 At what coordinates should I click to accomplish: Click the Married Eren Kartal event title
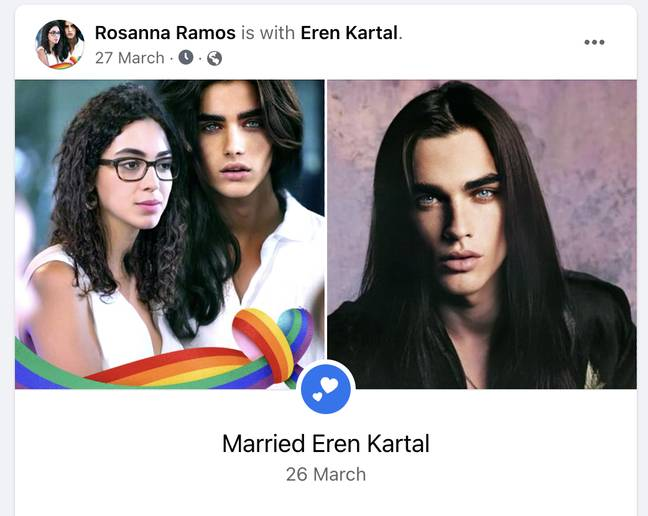326,443
